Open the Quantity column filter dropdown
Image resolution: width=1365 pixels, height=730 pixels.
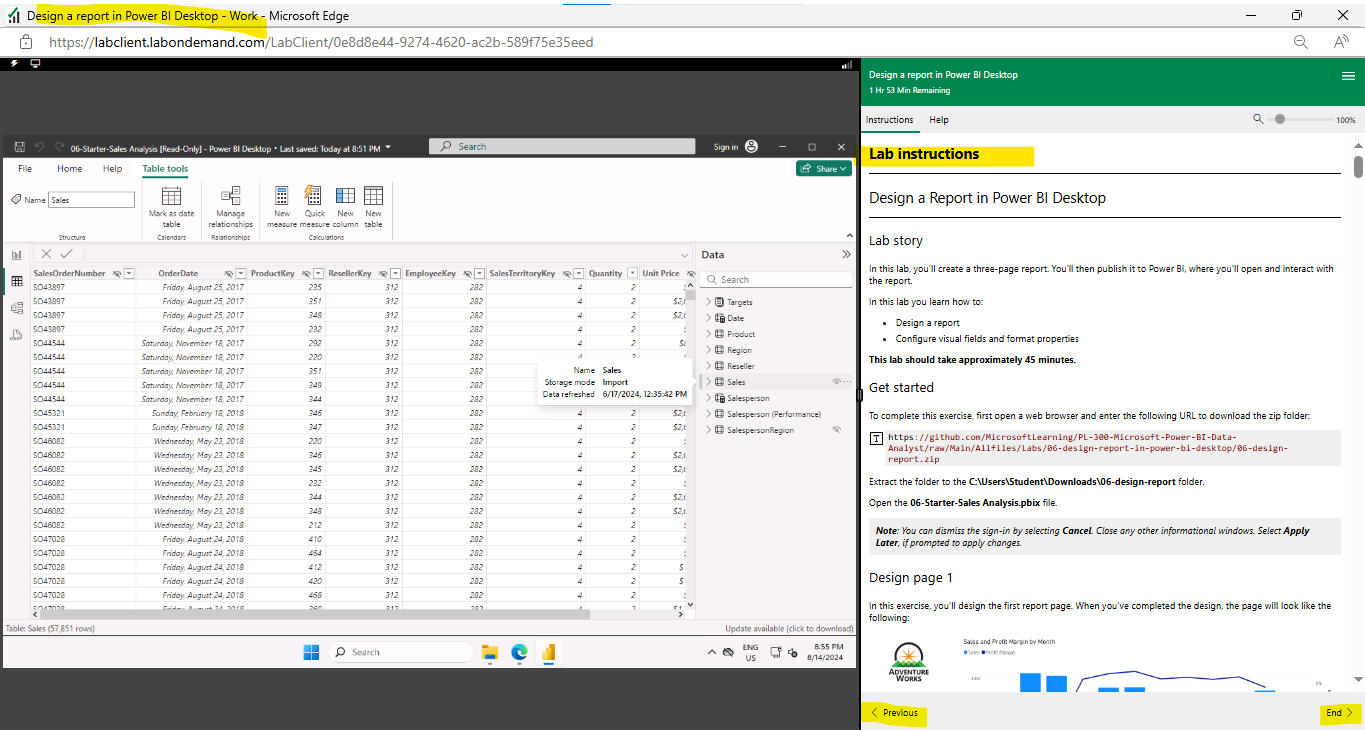point(631,273)
